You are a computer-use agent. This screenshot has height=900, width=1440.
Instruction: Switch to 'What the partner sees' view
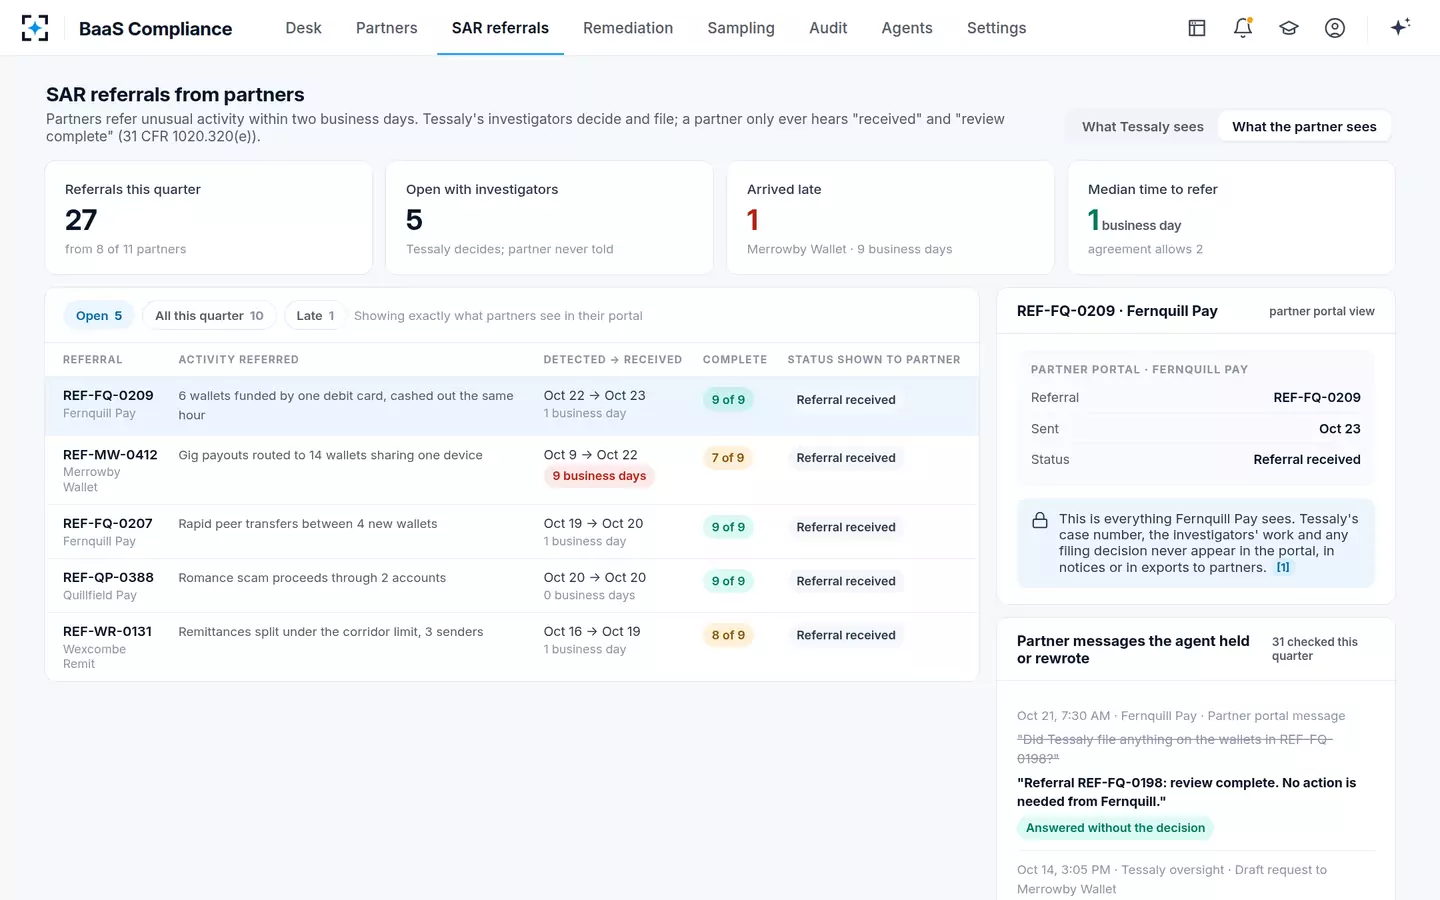coord(1304,126)
